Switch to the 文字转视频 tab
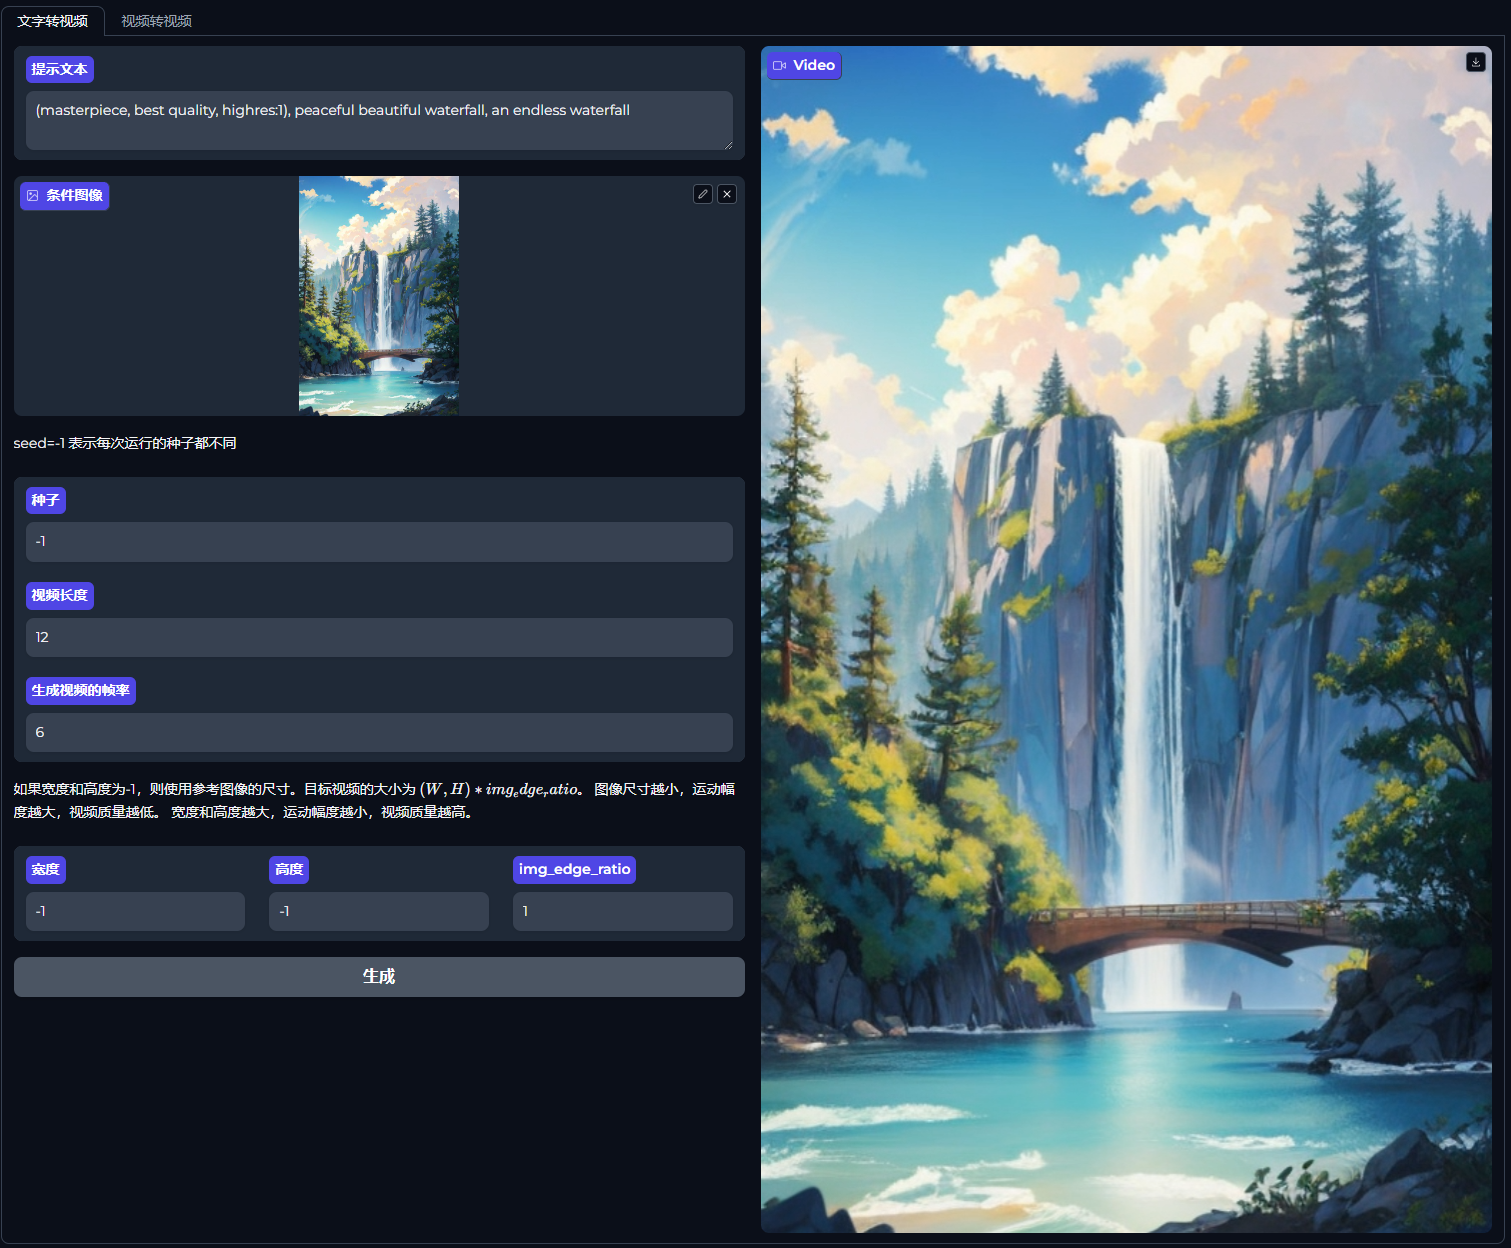1511x1248 pixels. coord(53,21)
